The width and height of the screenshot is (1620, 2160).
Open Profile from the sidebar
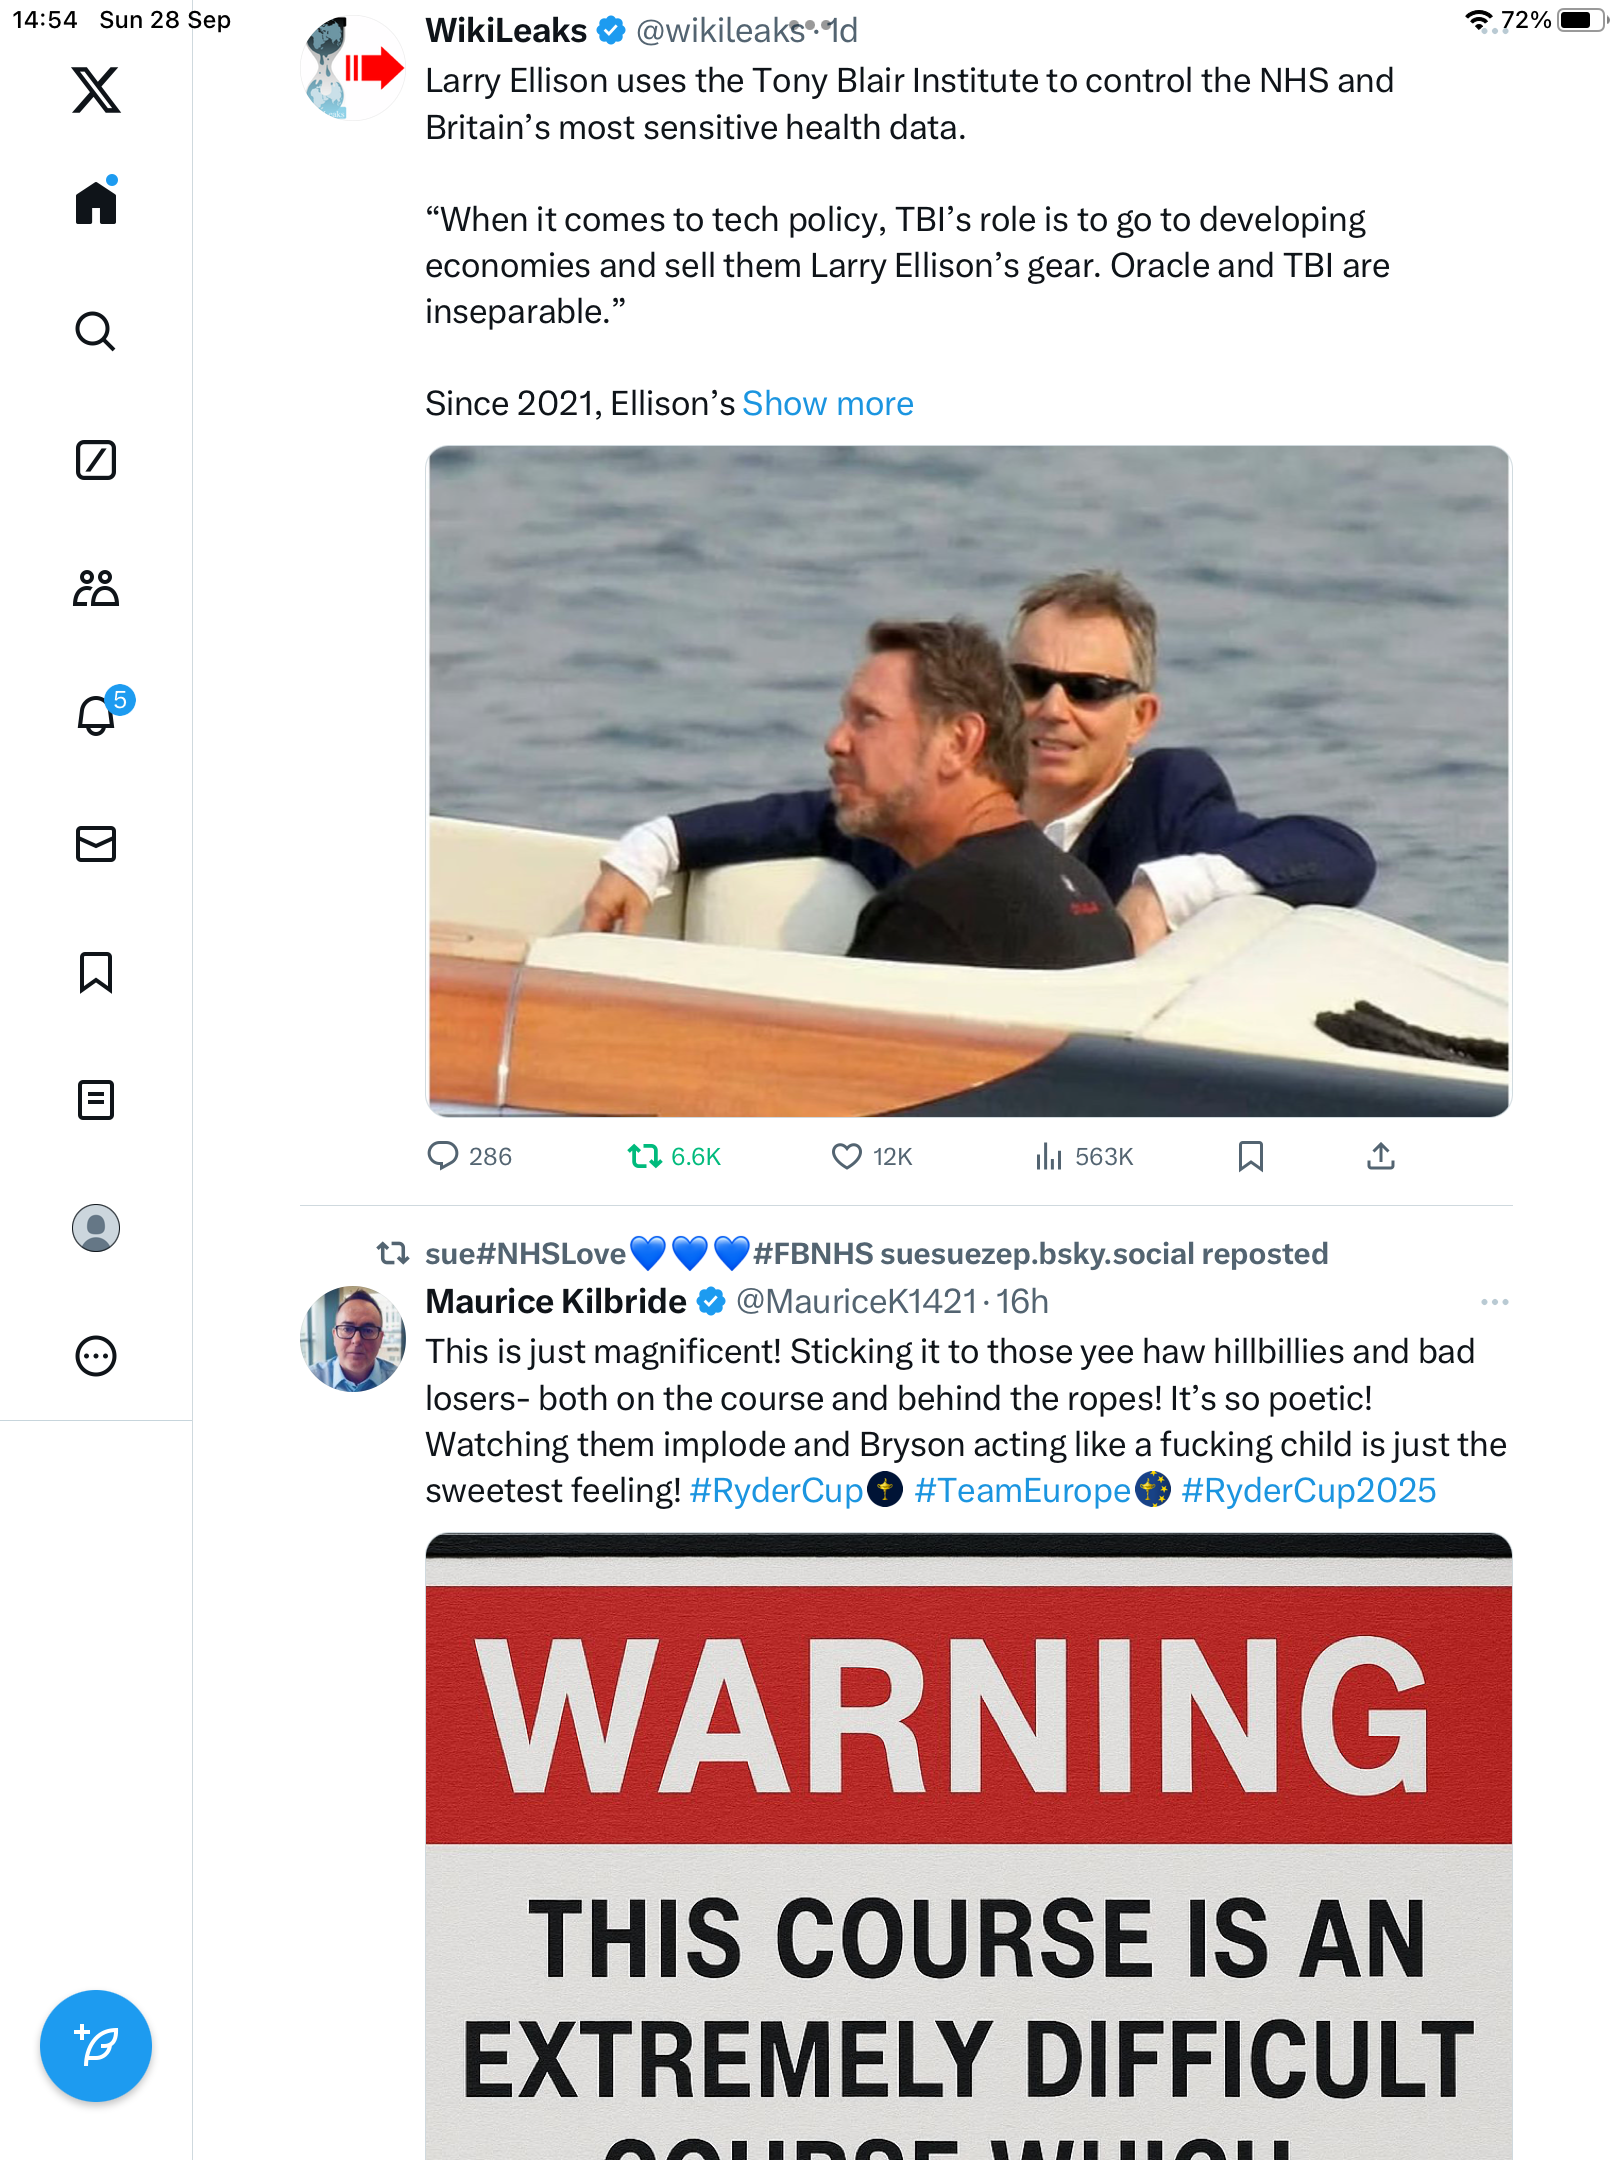click(x=96, y=1228)
